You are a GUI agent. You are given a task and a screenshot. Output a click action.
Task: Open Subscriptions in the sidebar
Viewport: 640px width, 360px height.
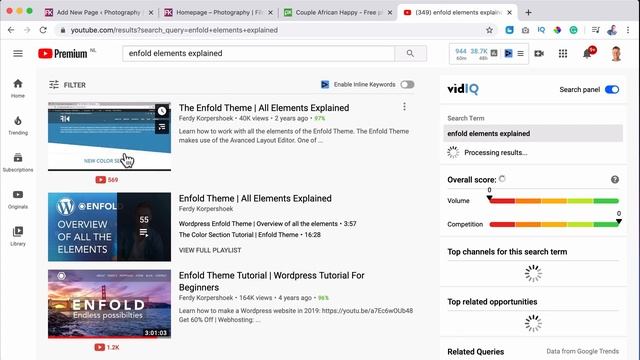18,162
